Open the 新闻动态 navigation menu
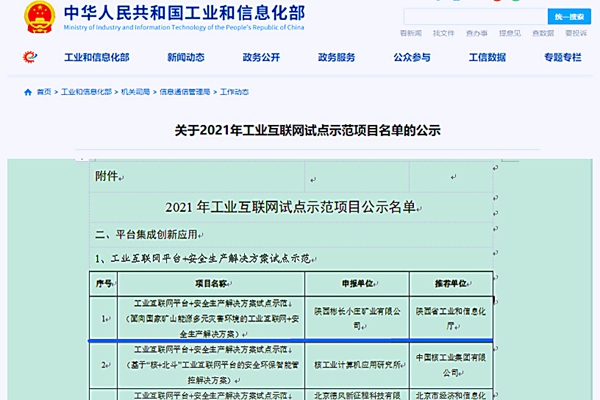Screen dimensions: 600x400 tap(186, 57)
